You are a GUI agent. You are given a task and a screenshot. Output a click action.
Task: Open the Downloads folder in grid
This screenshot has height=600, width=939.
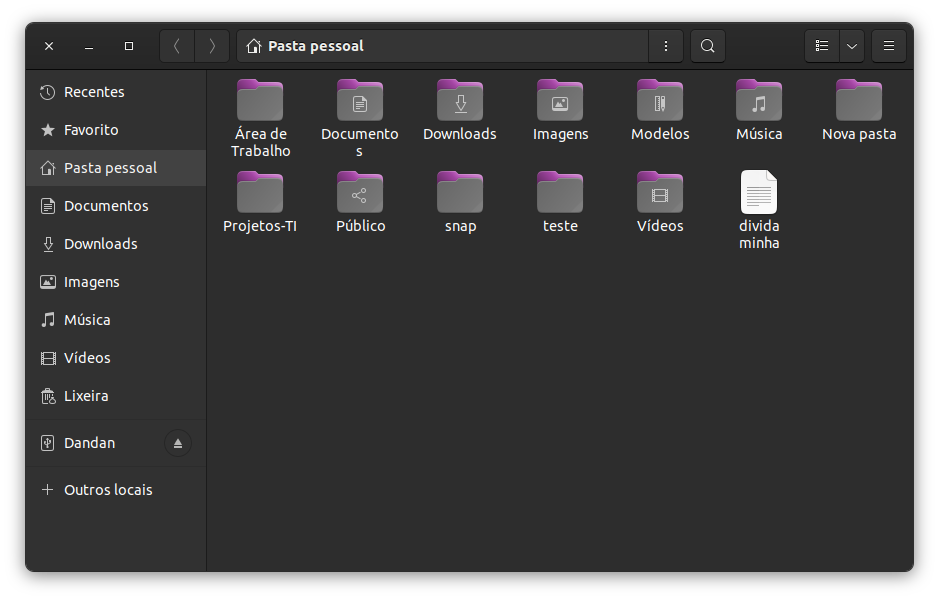coord(460,102)
